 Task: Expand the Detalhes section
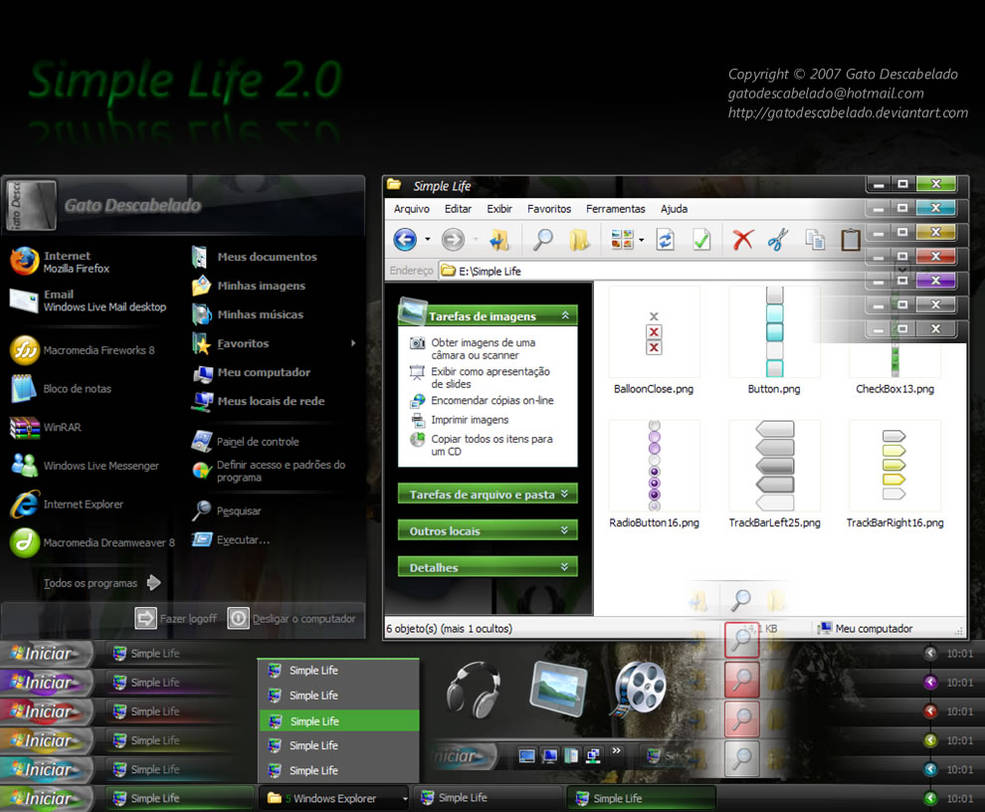pyautogui.click(x=487, y=566)
